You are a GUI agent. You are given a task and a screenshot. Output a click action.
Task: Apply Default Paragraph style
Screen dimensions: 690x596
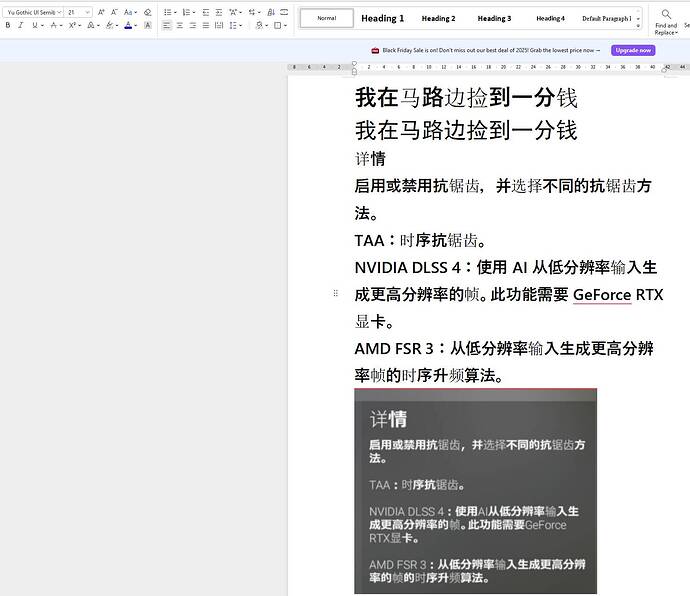pyautogui.click(x=606, y=18)
